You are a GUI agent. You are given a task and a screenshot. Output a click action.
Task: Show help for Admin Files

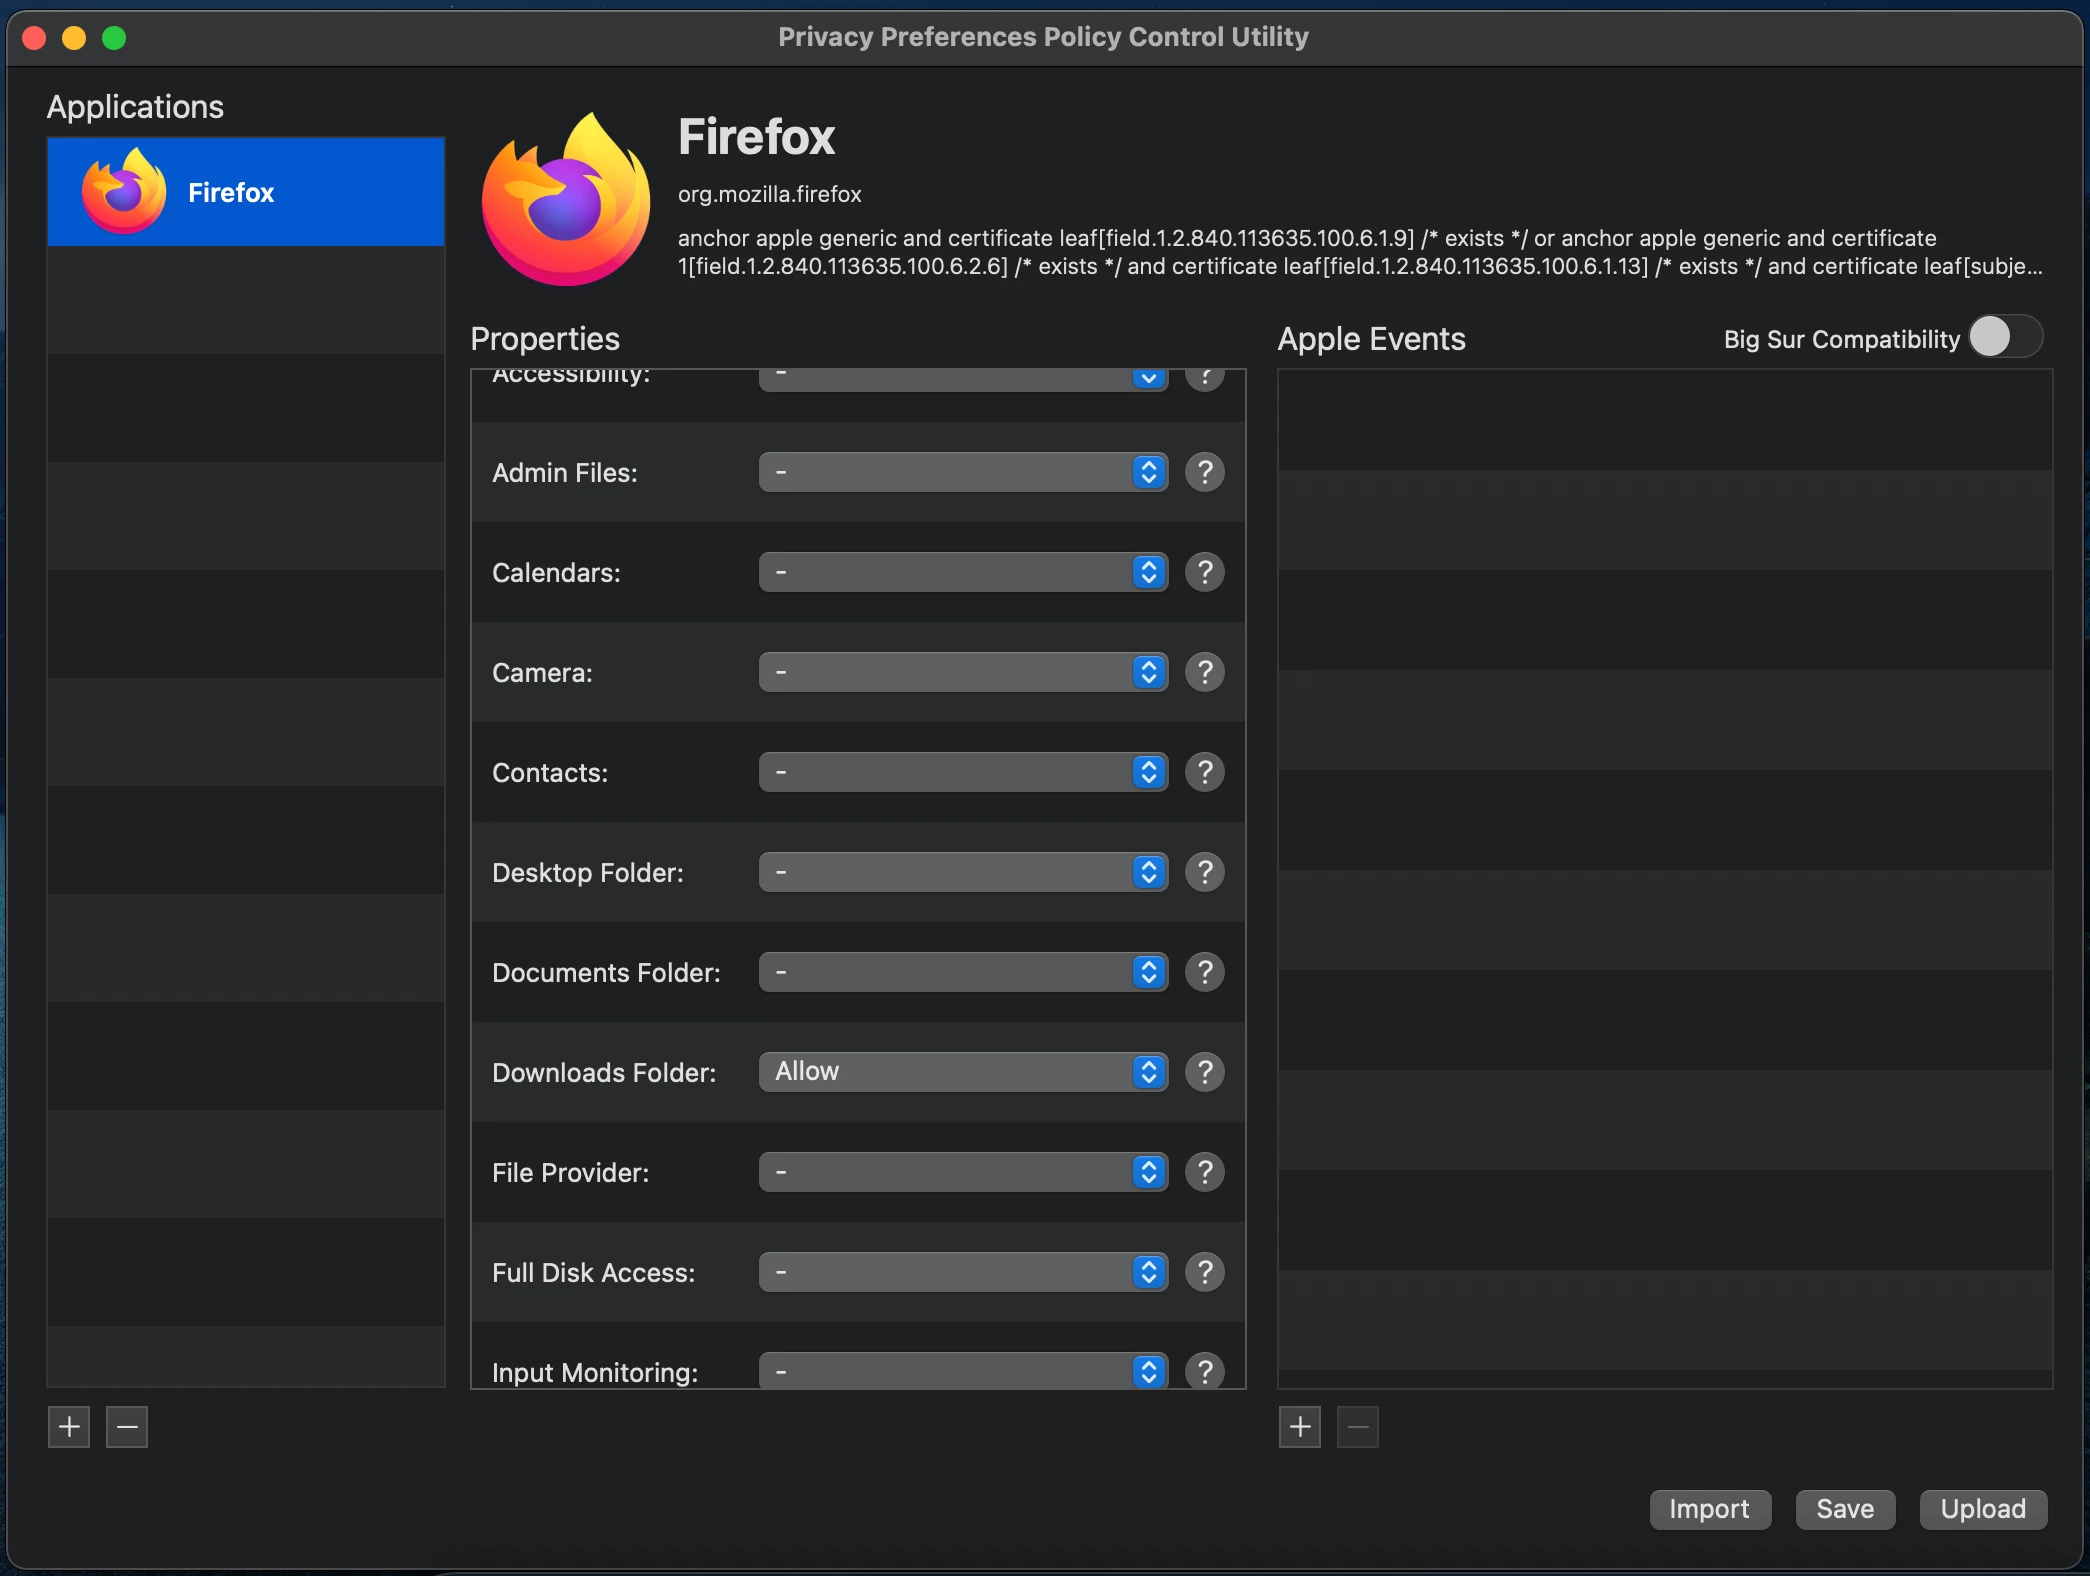(x=1205, y=472)
